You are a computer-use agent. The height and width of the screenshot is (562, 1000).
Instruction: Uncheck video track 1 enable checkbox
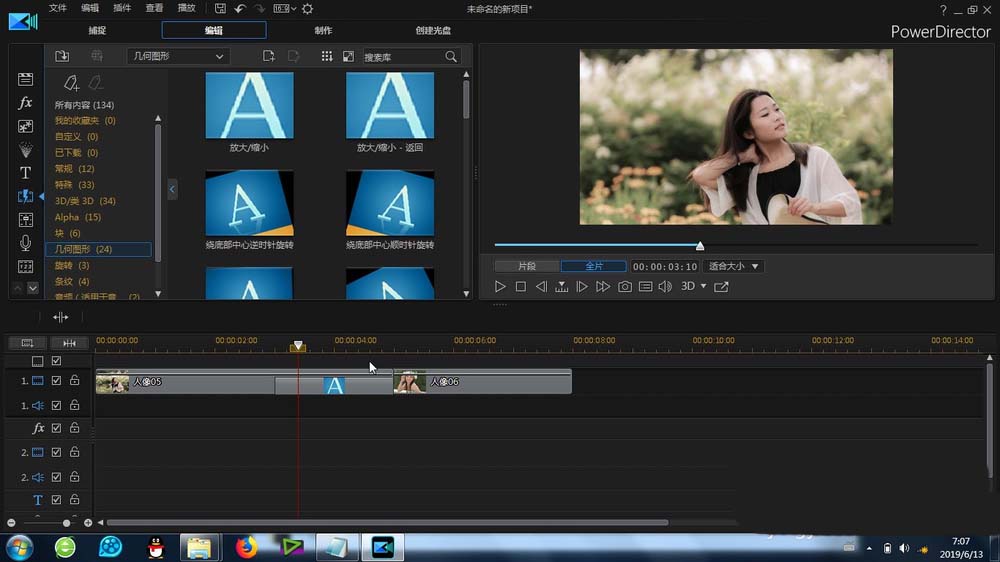click(x=57, y=381)
